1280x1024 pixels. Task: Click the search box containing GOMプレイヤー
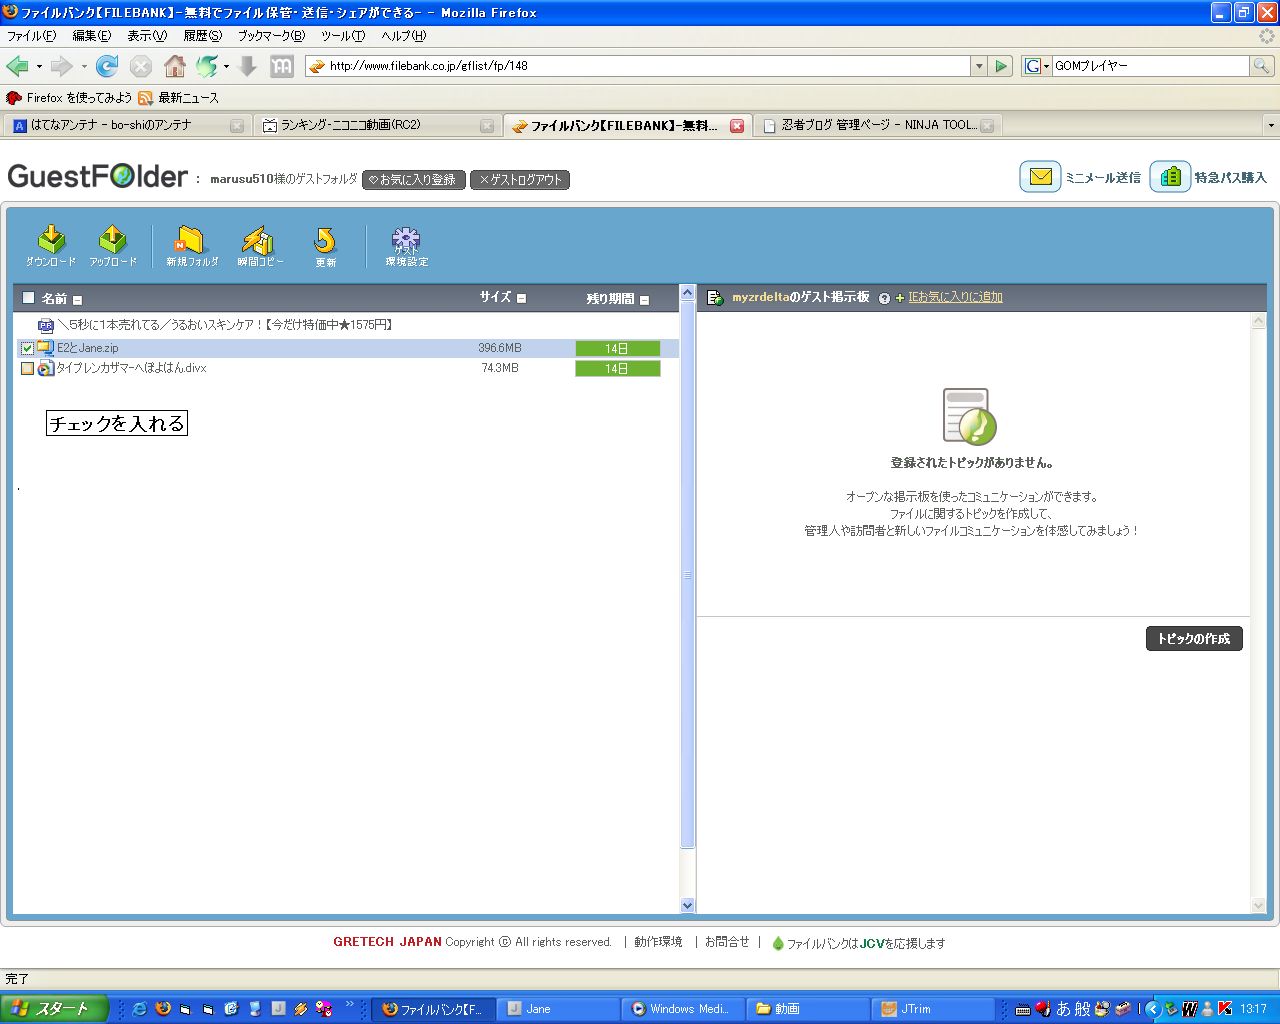pyautogui.click(x=1150, y=66)
